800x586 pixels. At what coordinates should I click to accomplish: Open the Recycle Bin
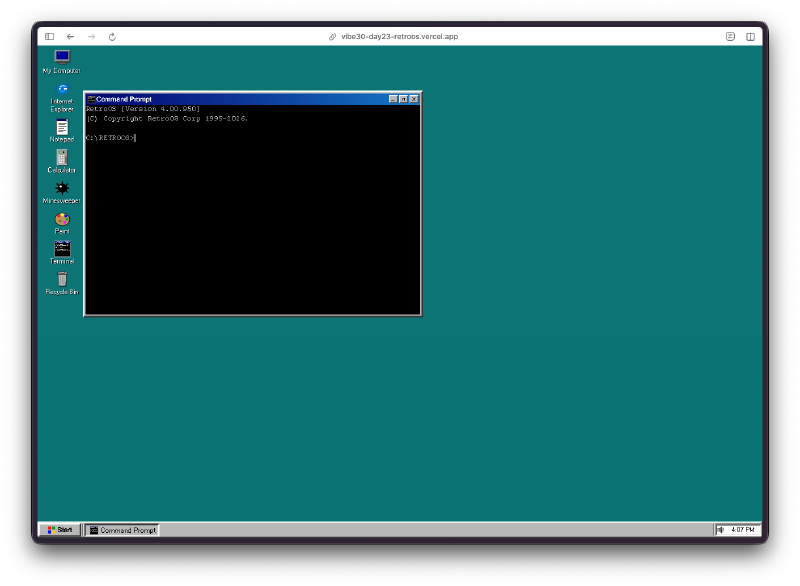(61, 280)
